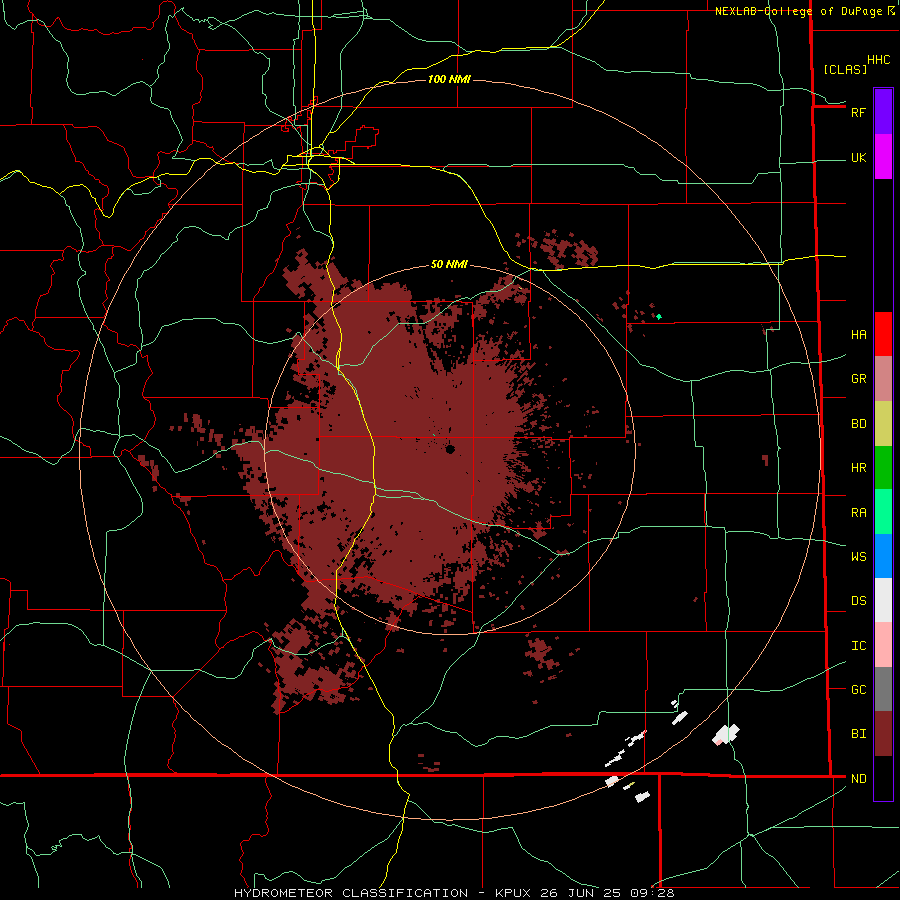Choose the blue WS legend swatch

[x=883, y=556]
